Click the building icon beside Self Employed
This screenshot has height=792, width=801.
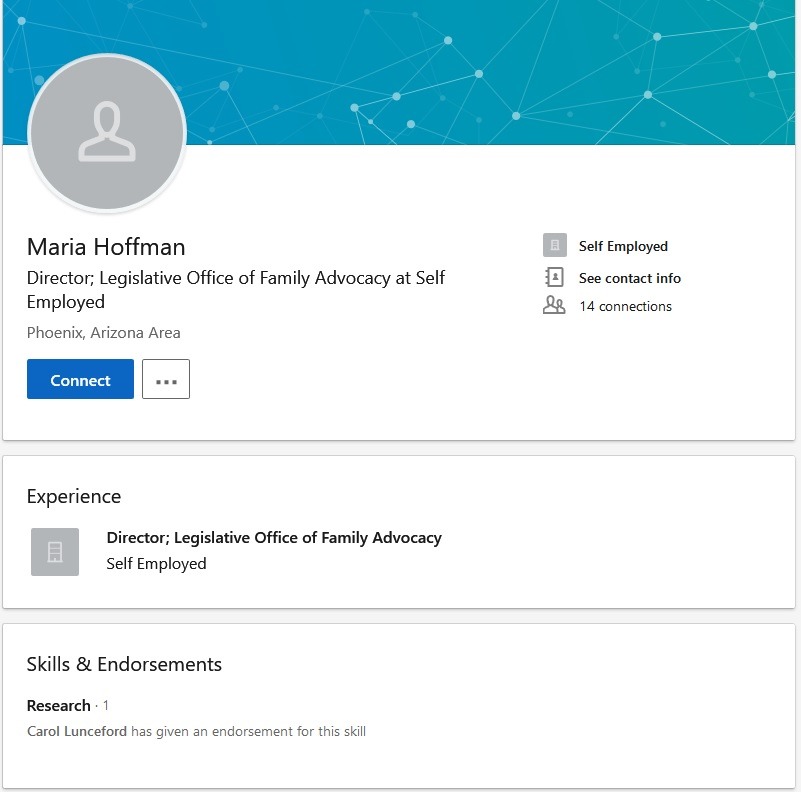point(555,245)
